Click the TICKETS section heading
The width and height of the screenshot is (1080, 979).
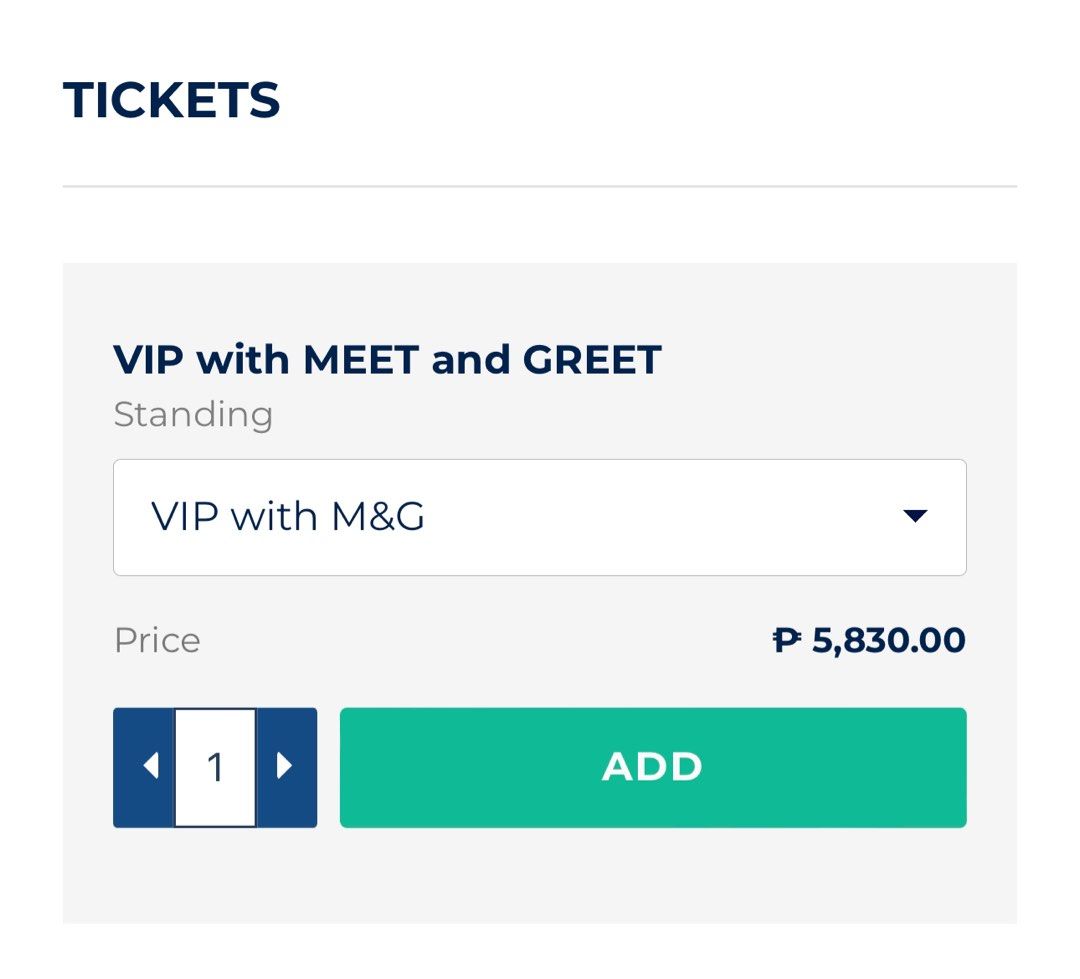171,100
